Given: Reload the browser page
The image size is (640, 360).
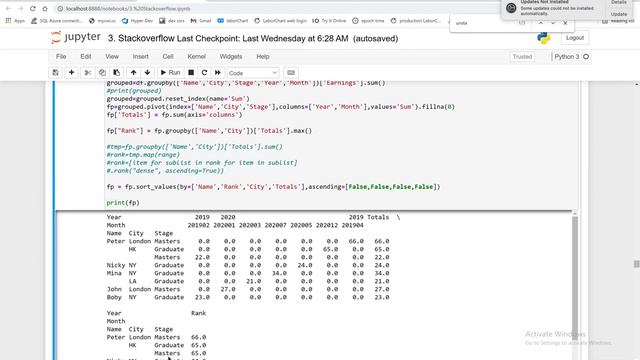Looking at the screenshot, I should pyautogui.click(x=33, y=9).
